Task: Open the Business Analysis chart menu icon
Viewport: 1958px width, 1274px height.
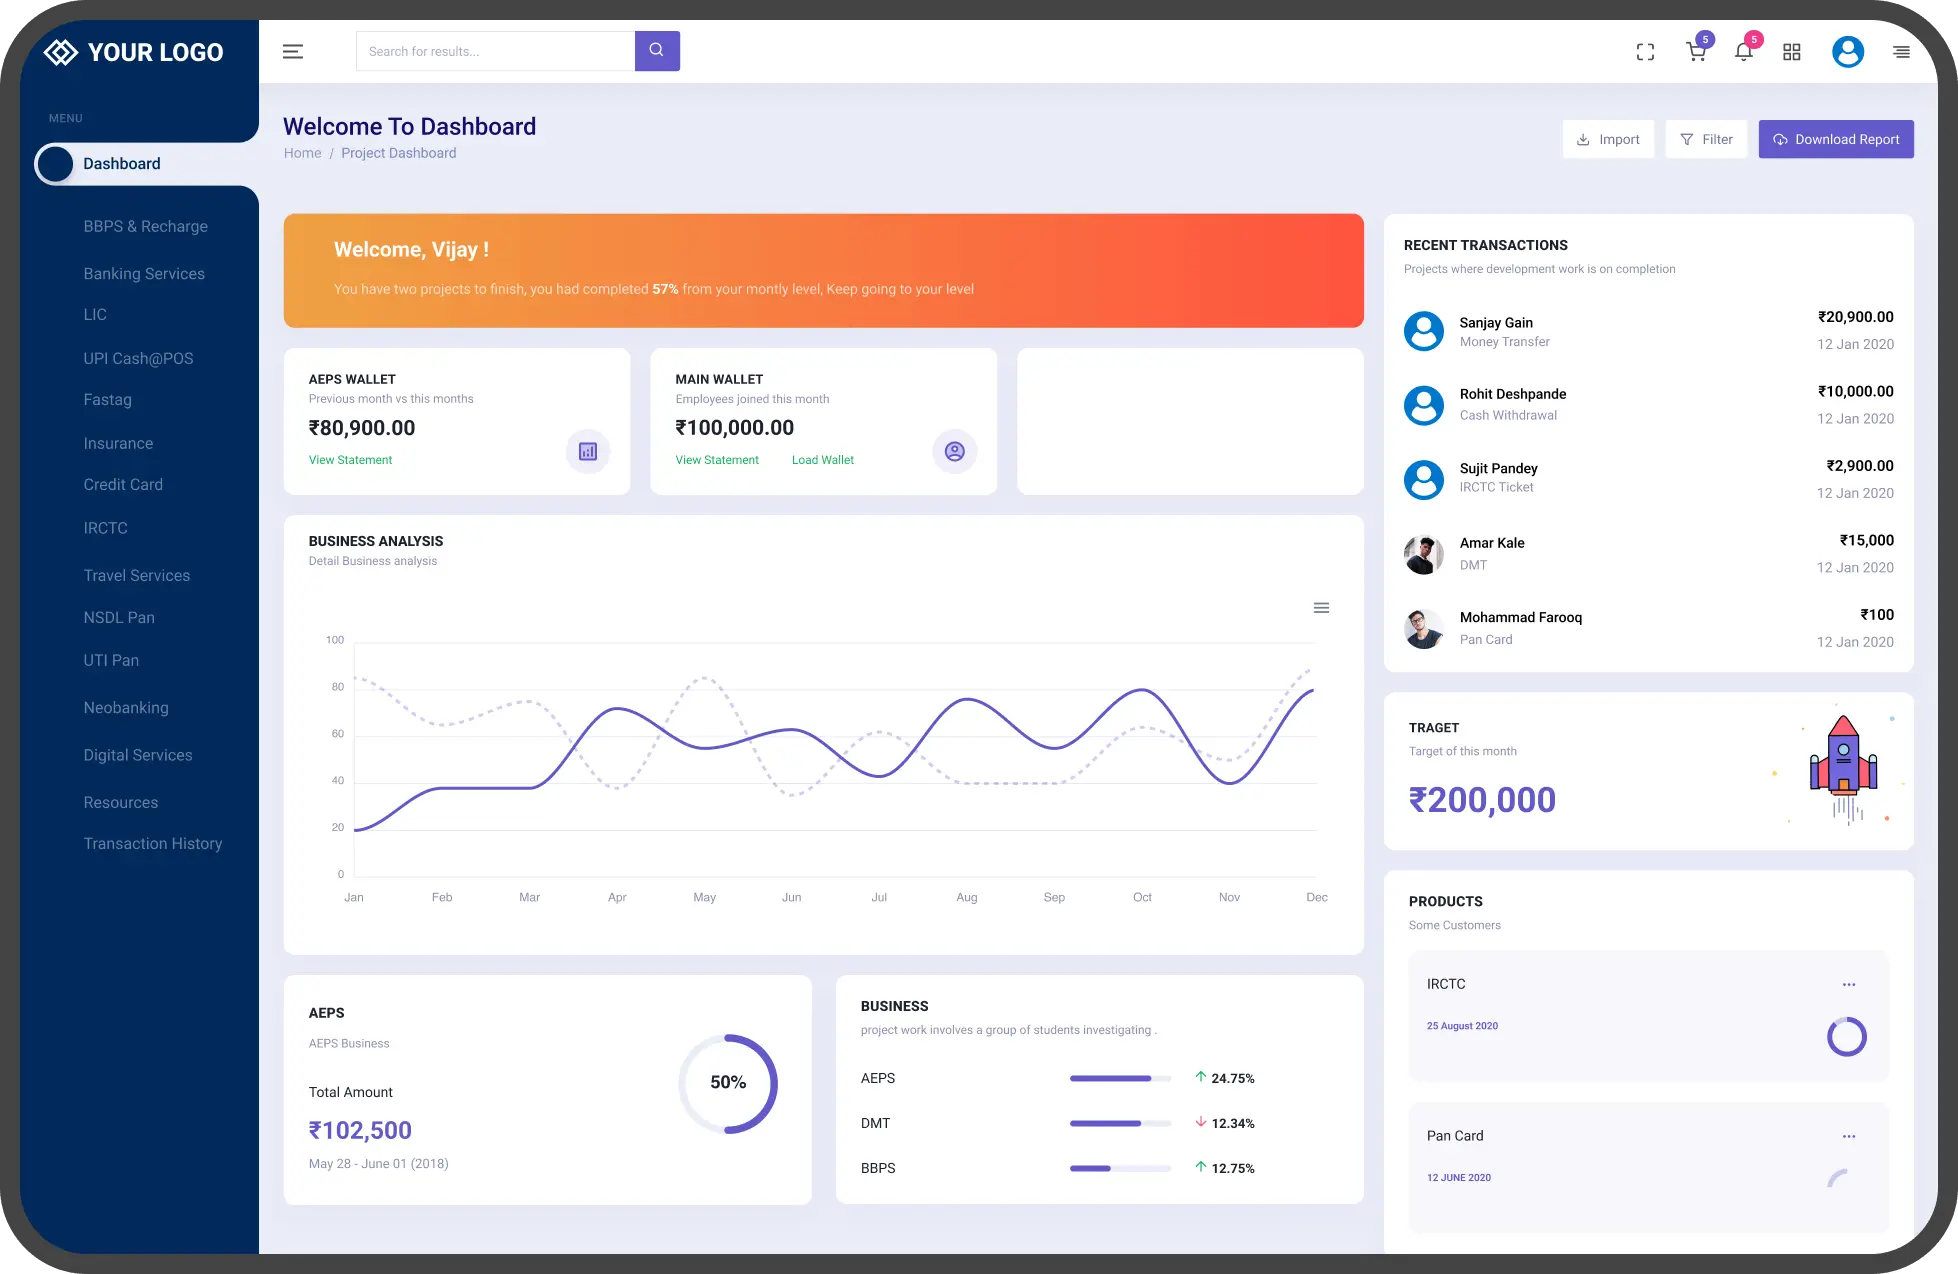Action: point(1321,608)
